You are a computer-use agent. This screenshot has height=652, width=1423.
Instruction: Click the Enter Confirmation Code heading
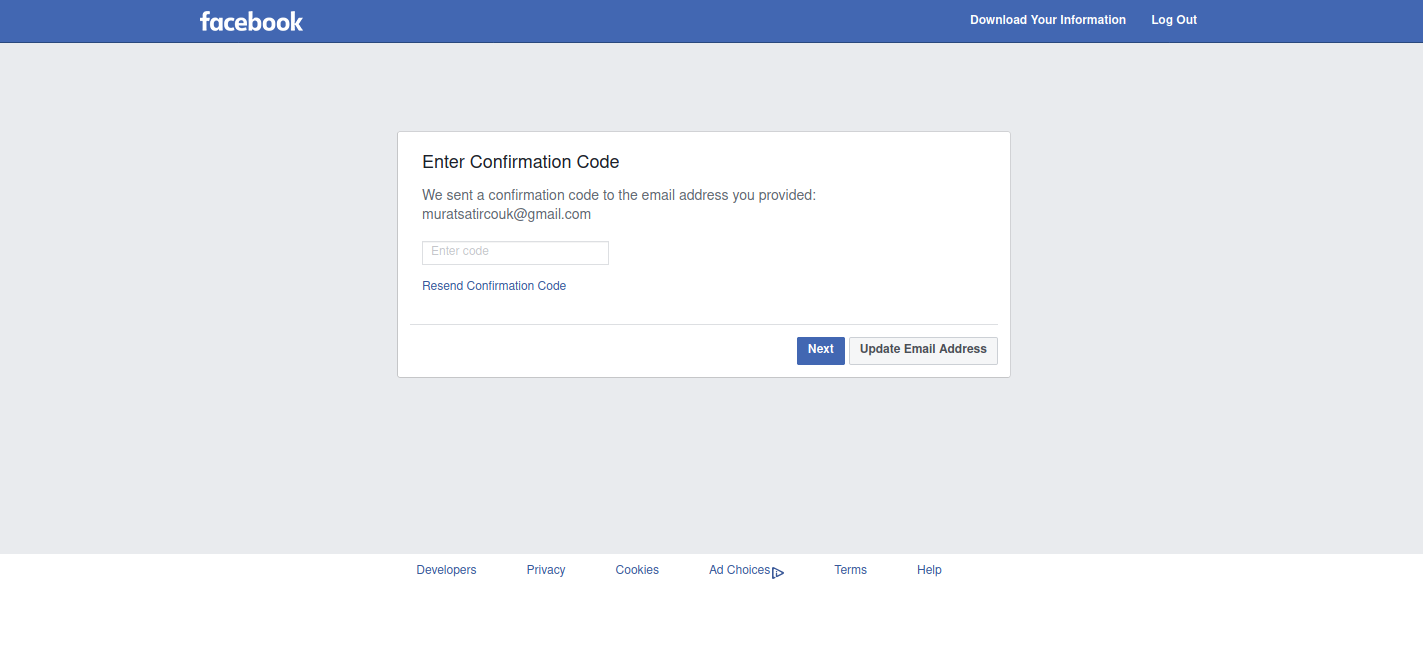point(521,162)
